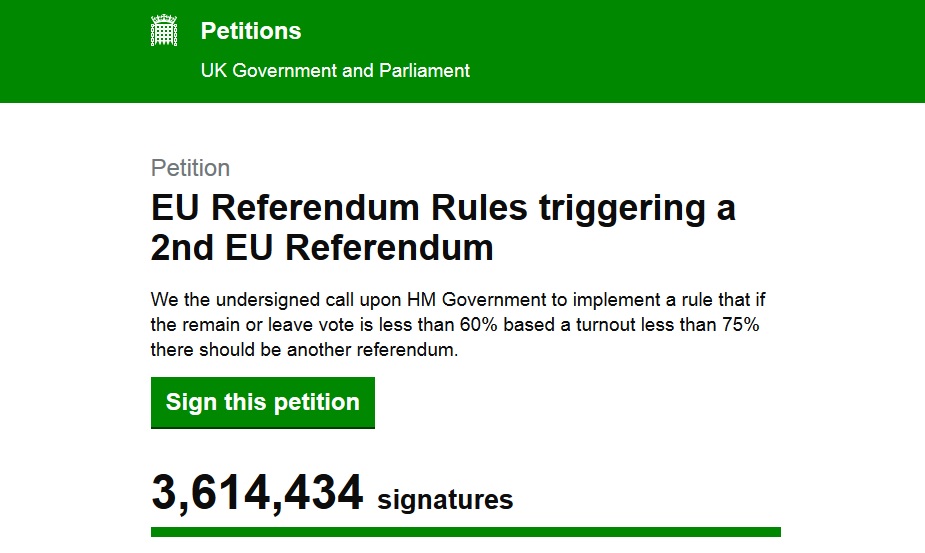Click the grey Petition label

pyautogui.click(x=190, y=168)
